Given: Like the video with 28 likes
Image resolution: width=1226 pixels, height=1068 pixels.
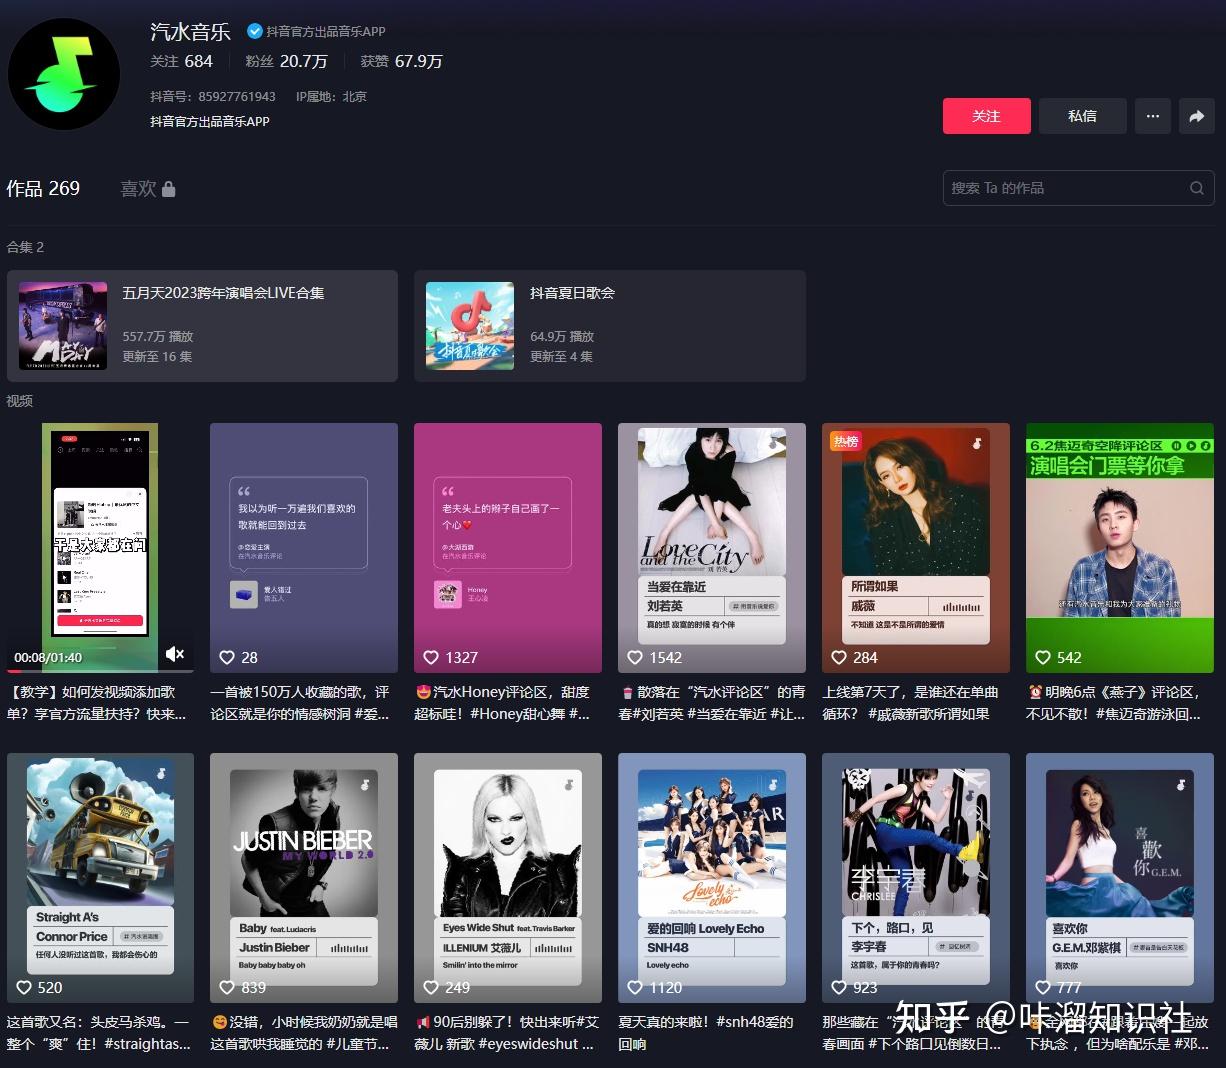Looking at the screenshot, I should pos(227,657).
